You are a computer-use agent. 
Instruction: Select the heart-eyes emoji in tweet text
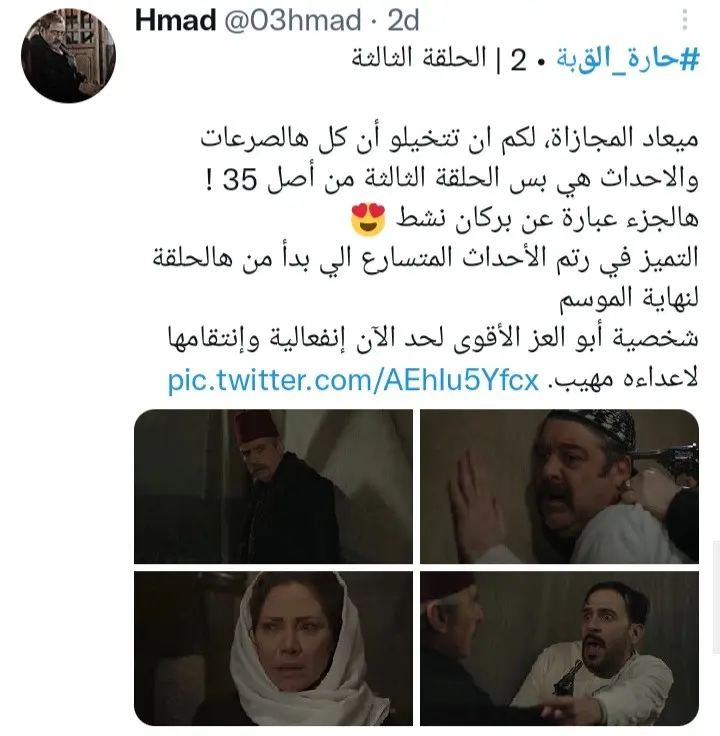[x=368, y=220]
